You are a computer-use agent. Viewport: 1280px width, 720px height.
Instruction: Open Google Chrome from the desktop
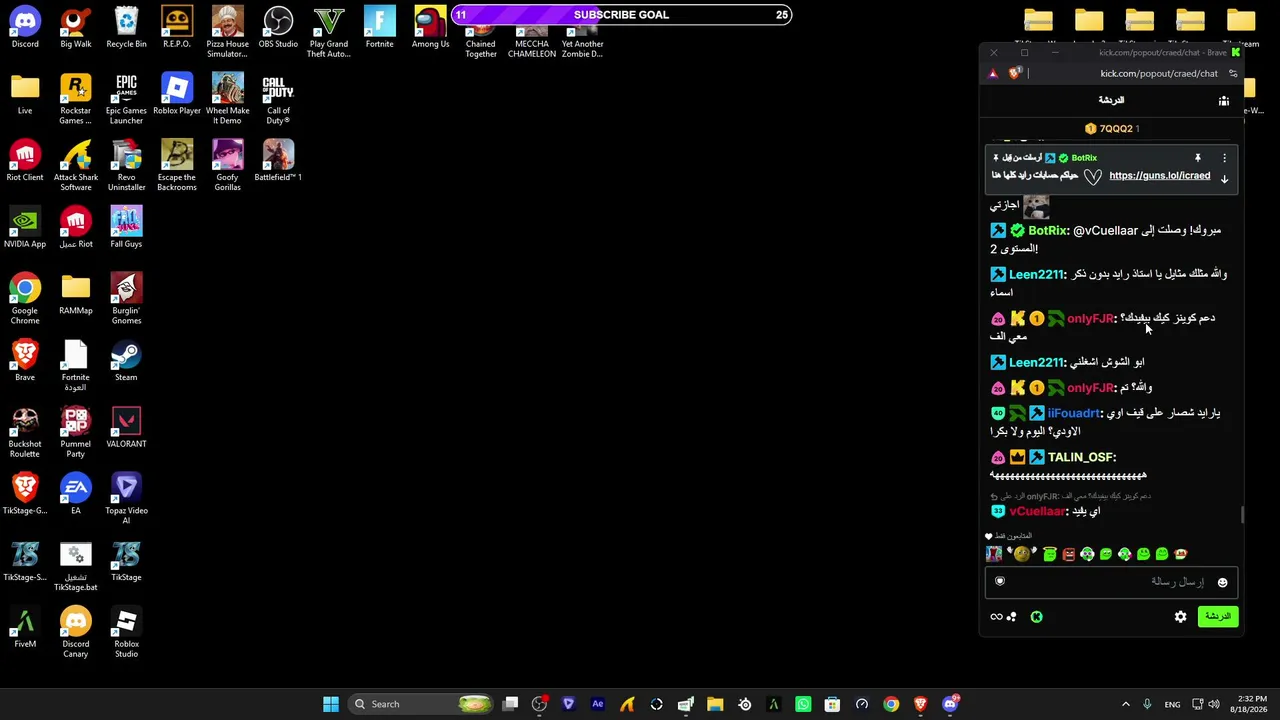pos(25,299)
